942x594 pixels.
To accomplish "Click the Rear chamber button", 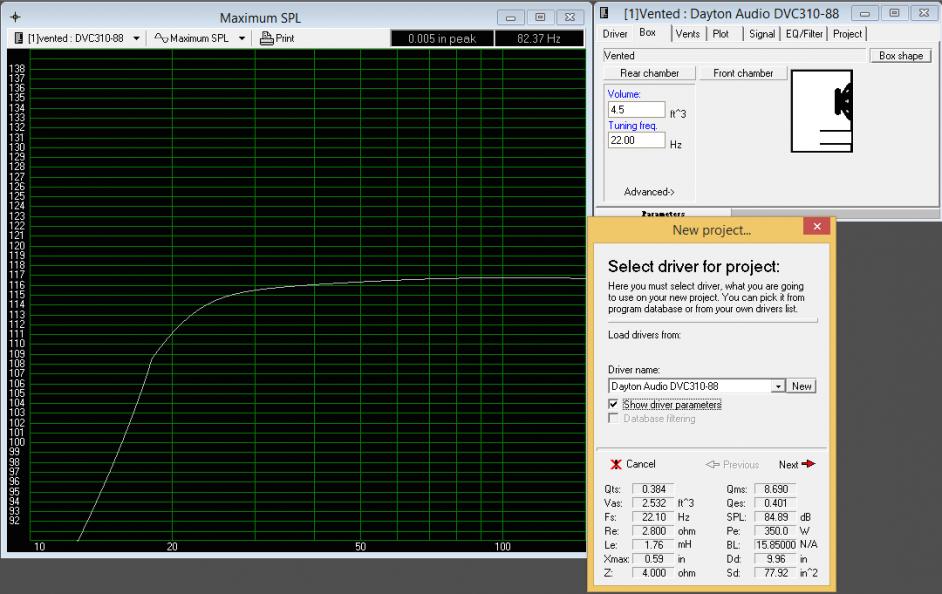I will [x=649, y=73].
